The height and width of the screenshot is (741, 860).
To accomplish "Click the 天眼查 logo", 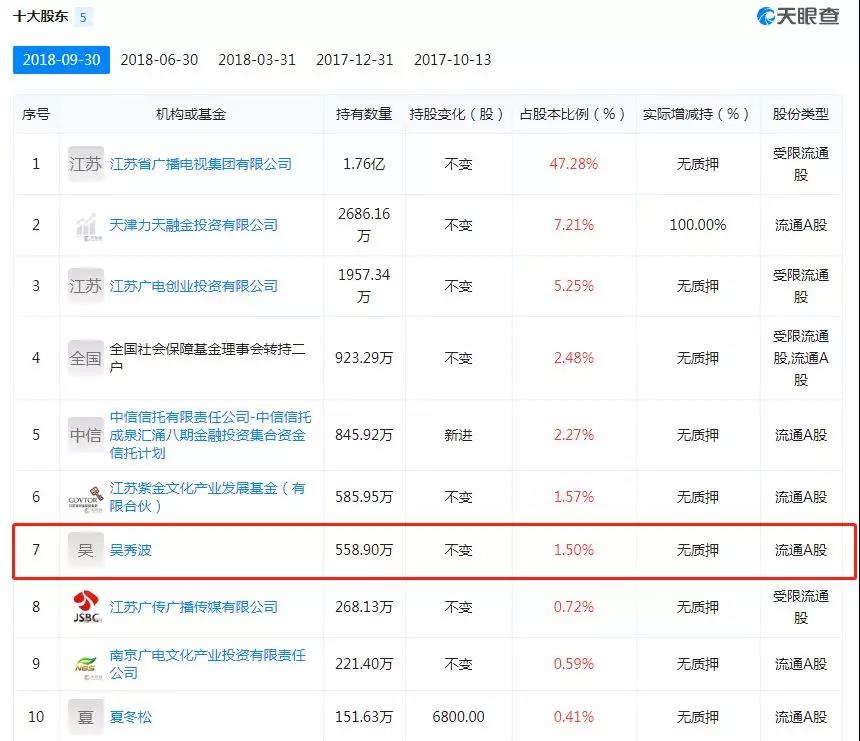I will click(797, 16).
